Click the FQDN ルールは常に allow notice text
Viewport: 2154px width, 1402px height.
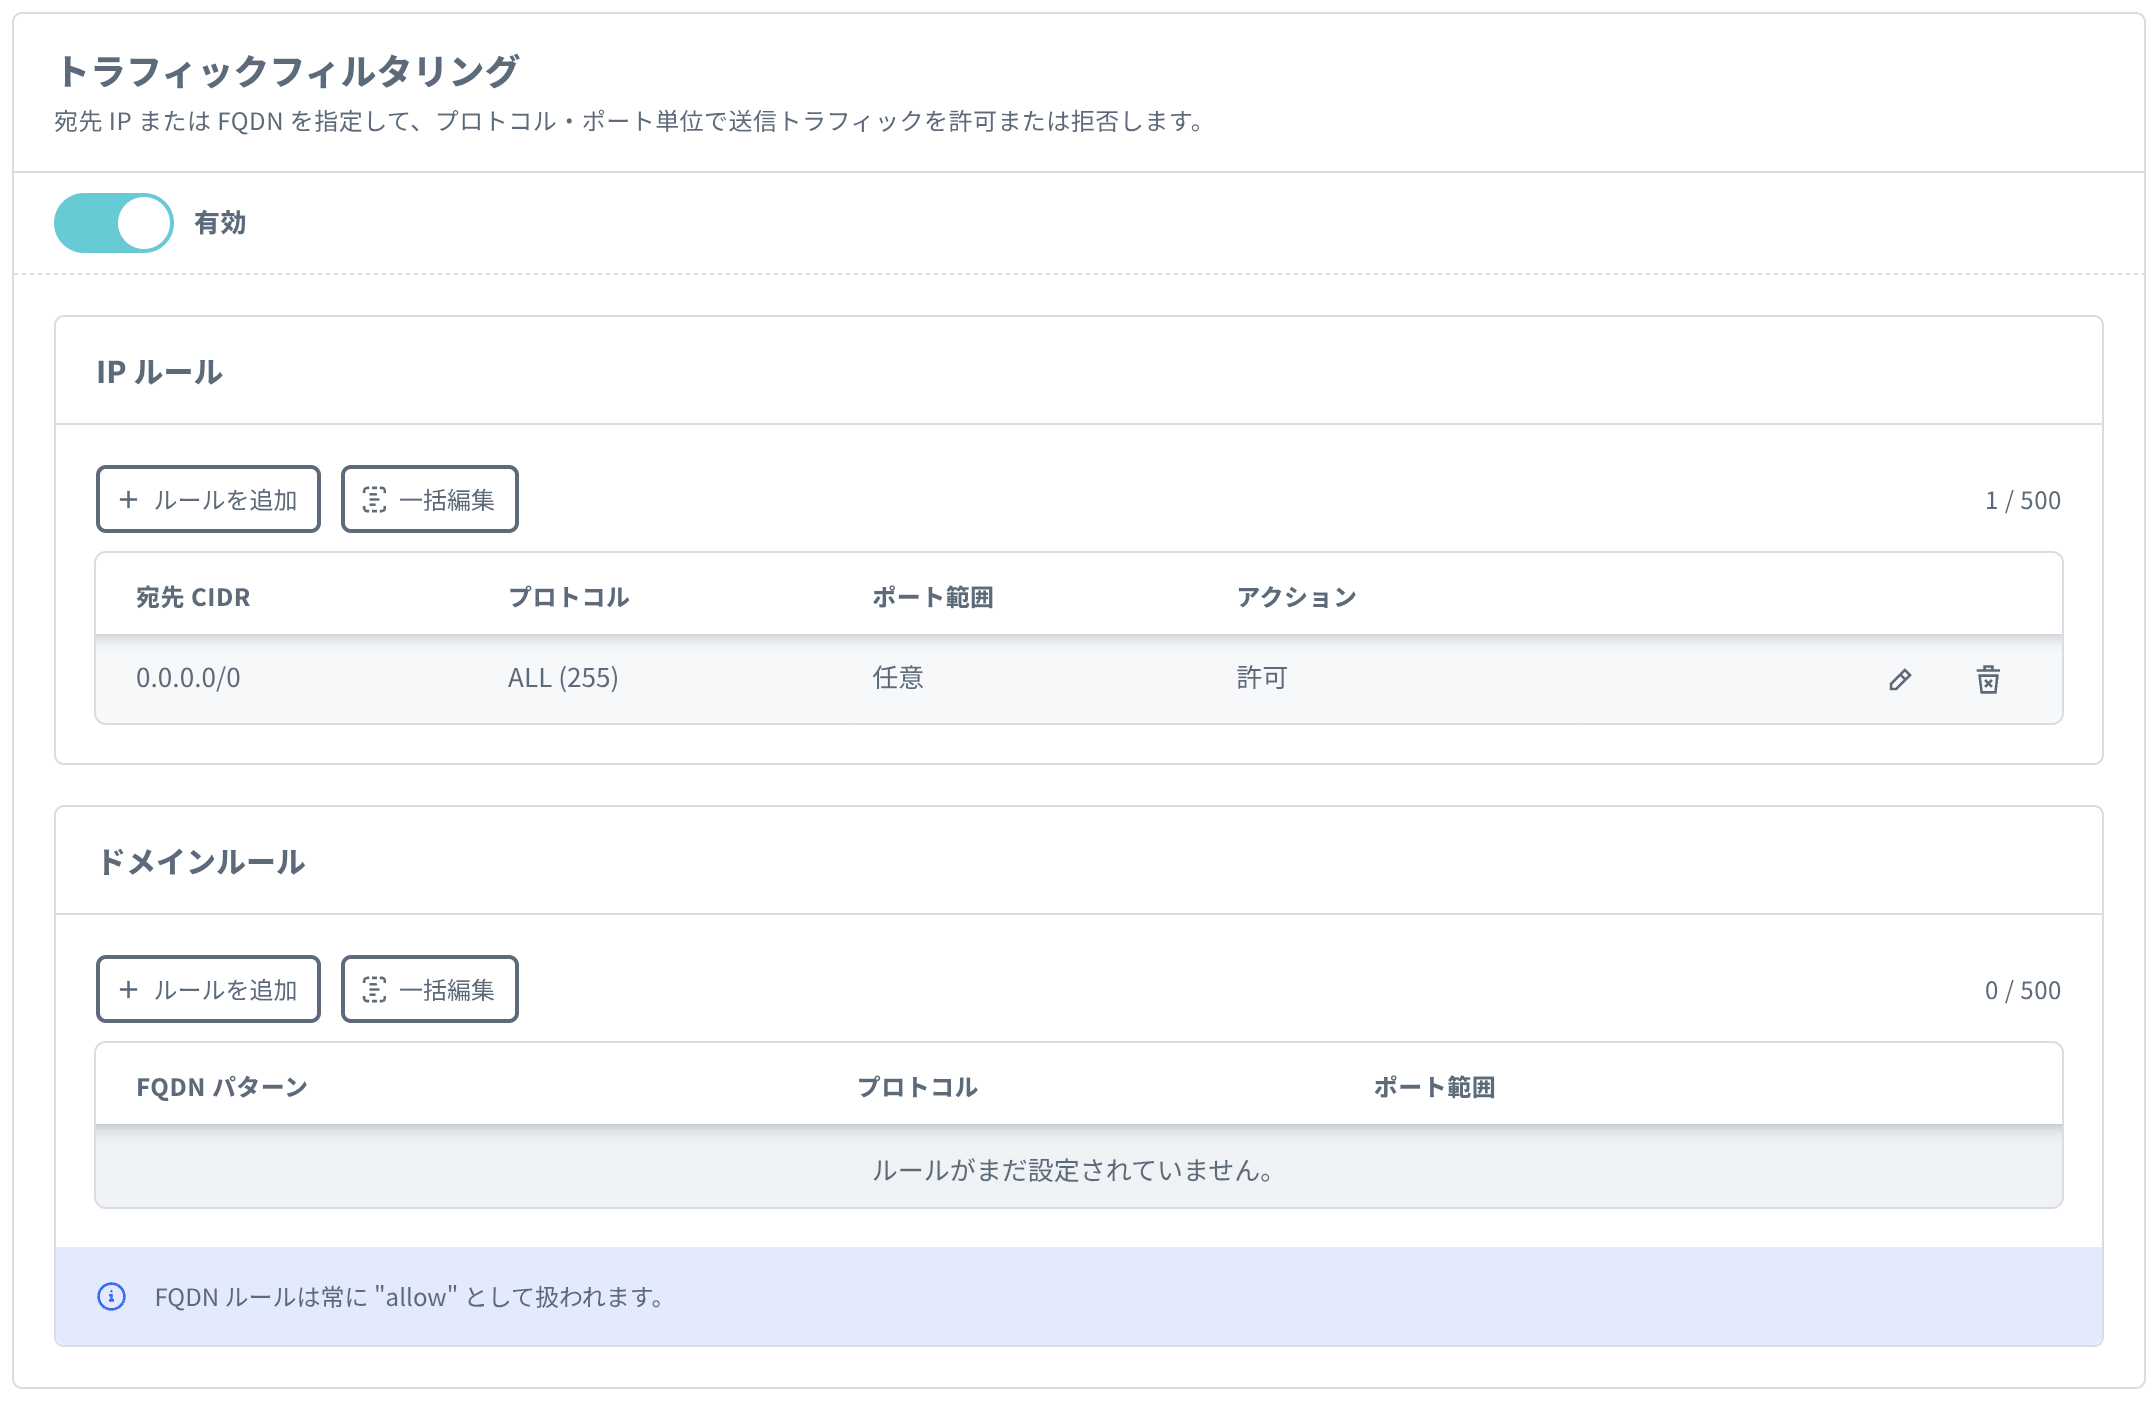tap(409, 1297)
